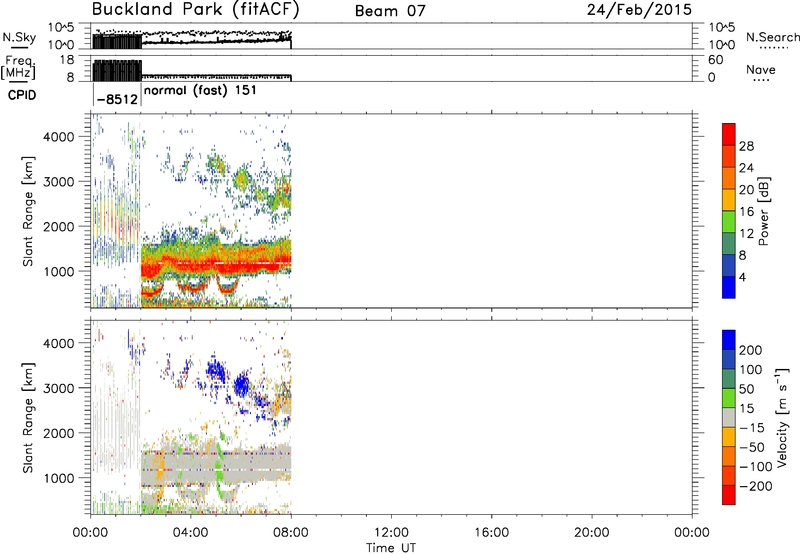The image size is (800, 554).
Task: Click the 'CPID' label
Action: (x=22, y=95)
